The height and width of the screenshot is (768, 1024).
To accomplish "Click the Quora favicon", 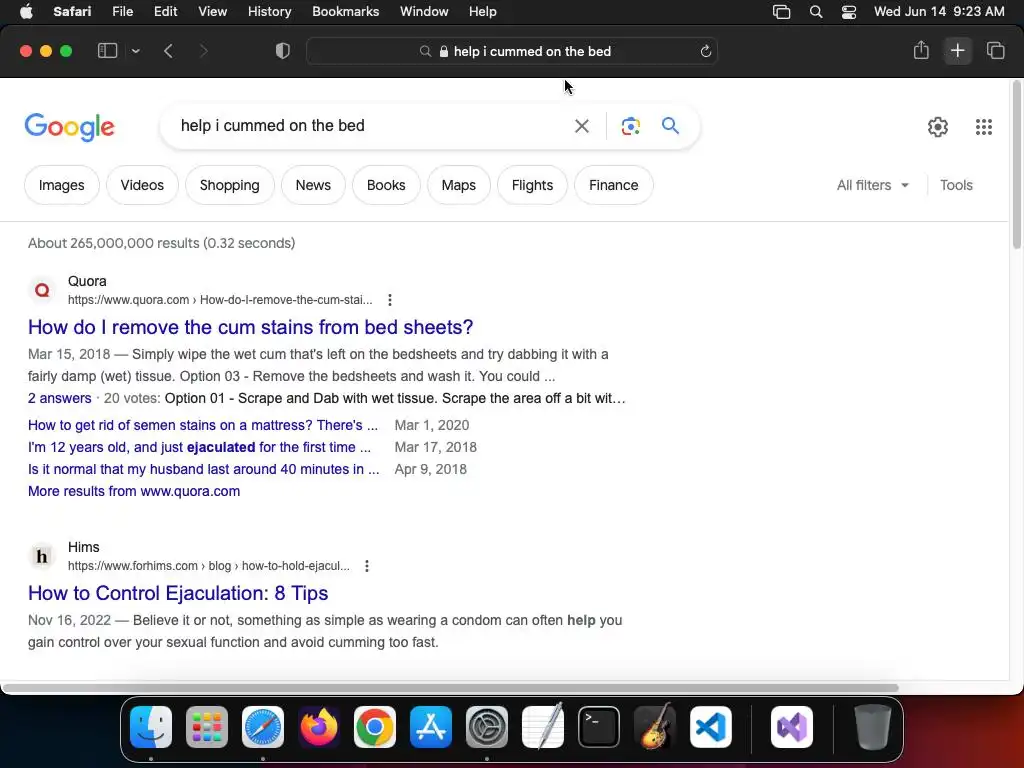I will click(42, 290).
